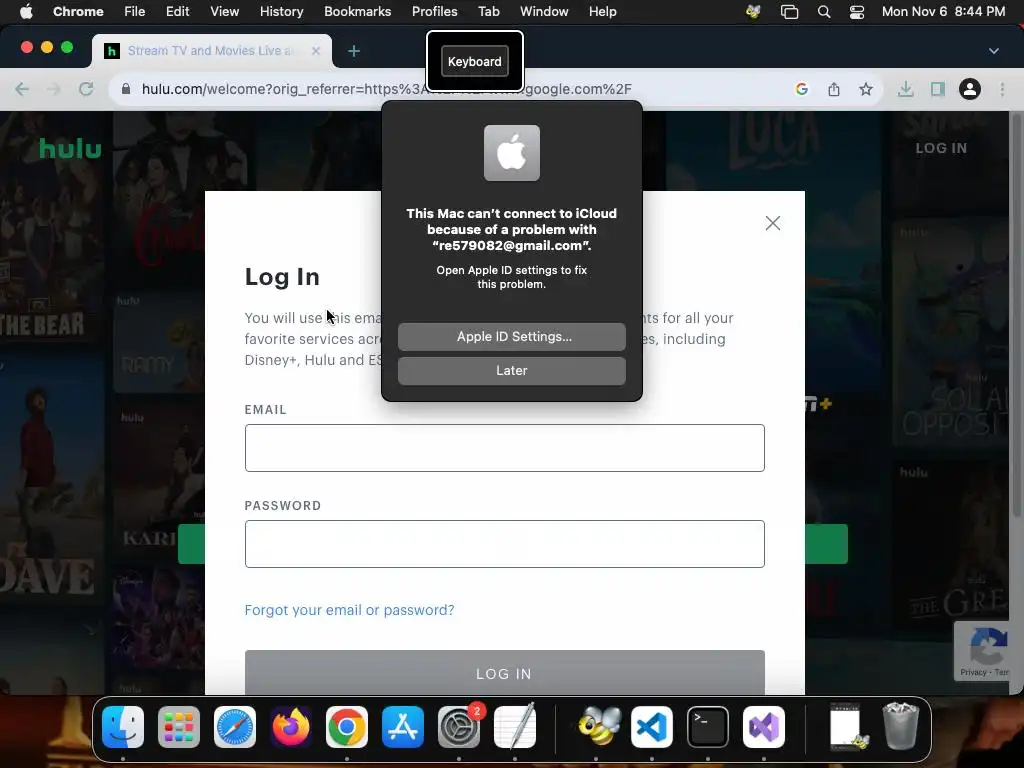Screen dimensions: 1024x768
Task: Click the Google icon in the address bar
Action: coord(802,89)
